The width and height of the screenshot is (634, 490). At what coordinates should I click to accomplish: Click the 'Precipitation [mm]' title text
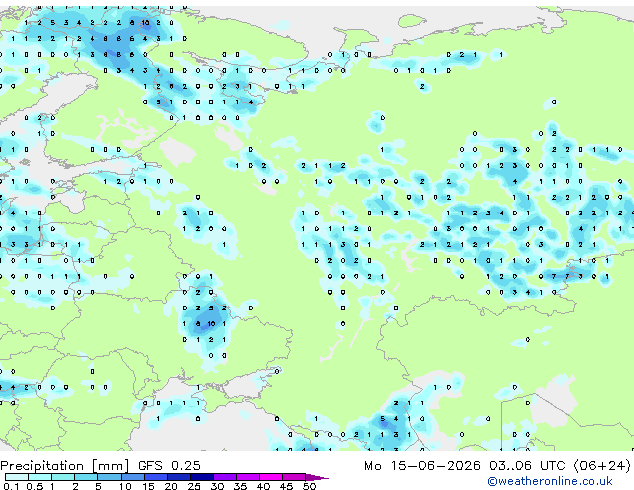point(65,466)
